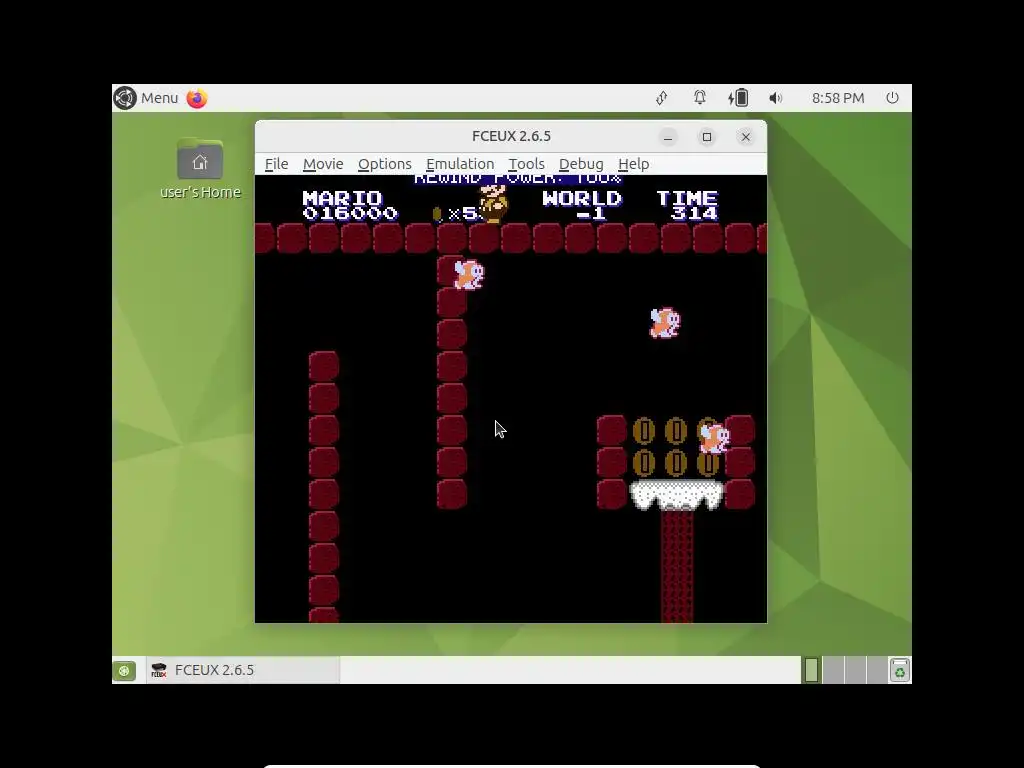Open the File menu in FCEUX

[x=276, y=164]
